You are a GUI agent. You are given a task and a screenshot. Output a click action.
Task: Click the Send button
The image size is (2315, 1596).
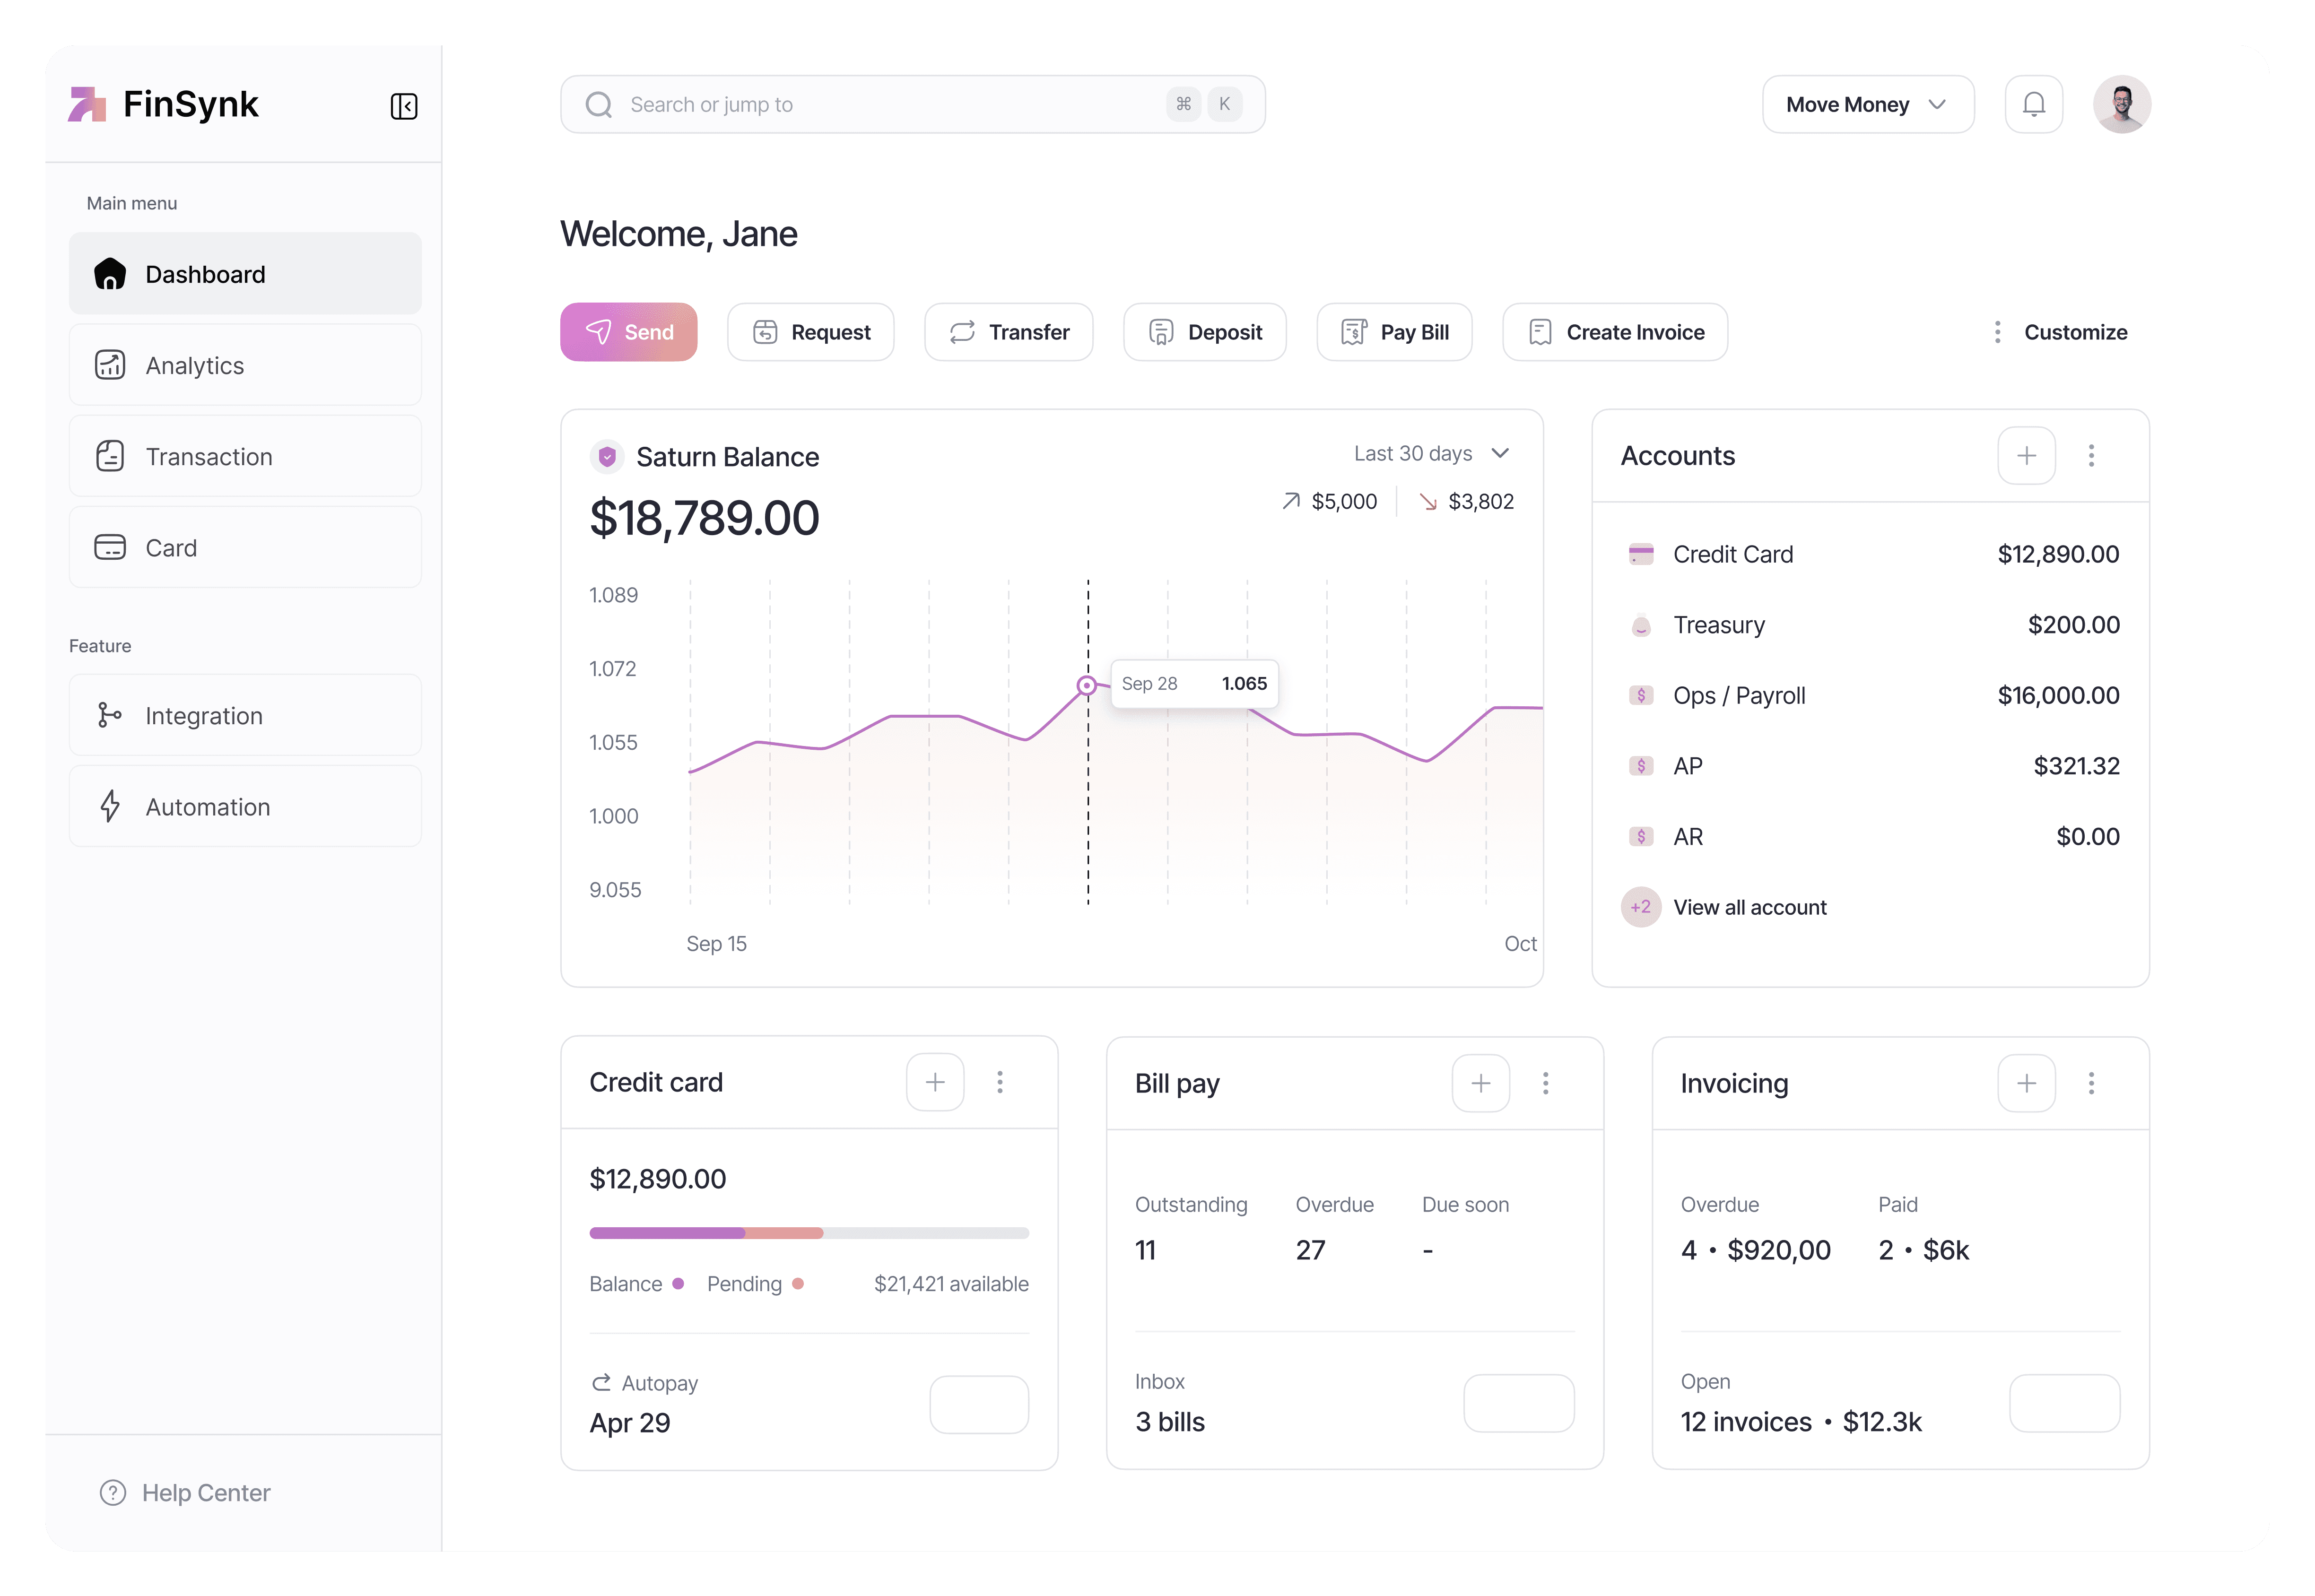point(629,331)
